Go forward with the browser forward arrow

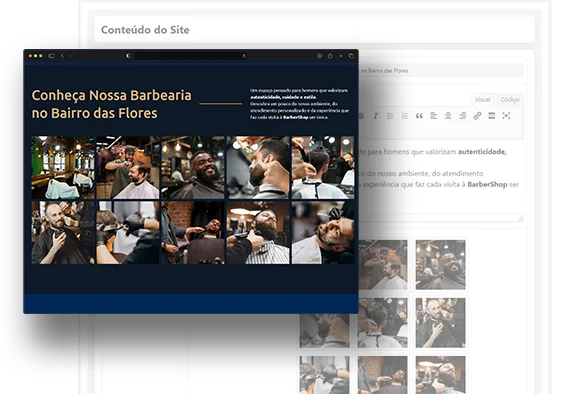(70, 56)
